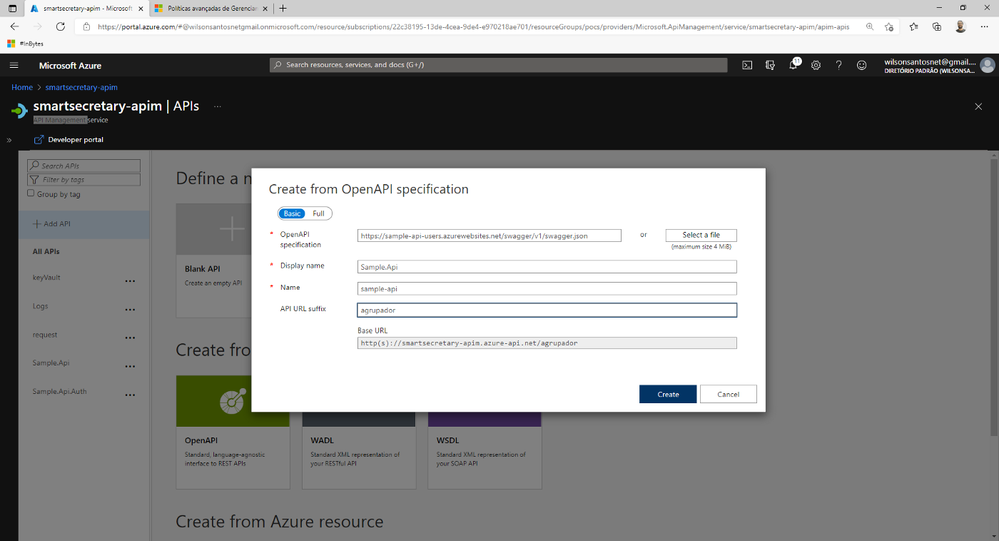999x541 pixels.
Task: Open a new browser tab with plus
Action: pos(283,8)
